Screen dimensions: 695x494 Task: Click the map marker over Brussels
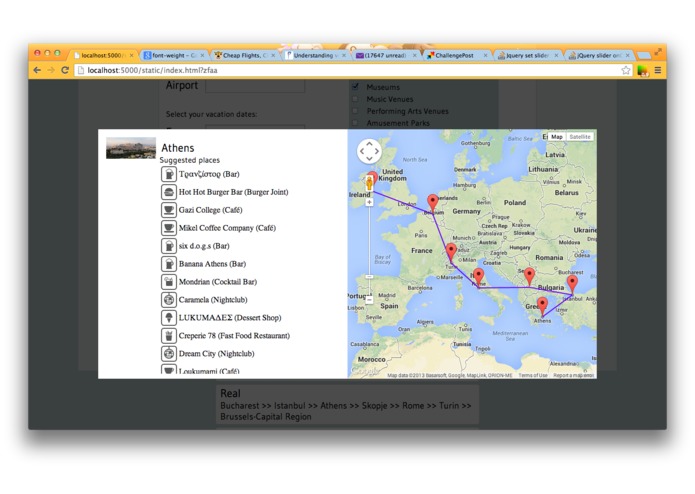[x=433, y=202]
